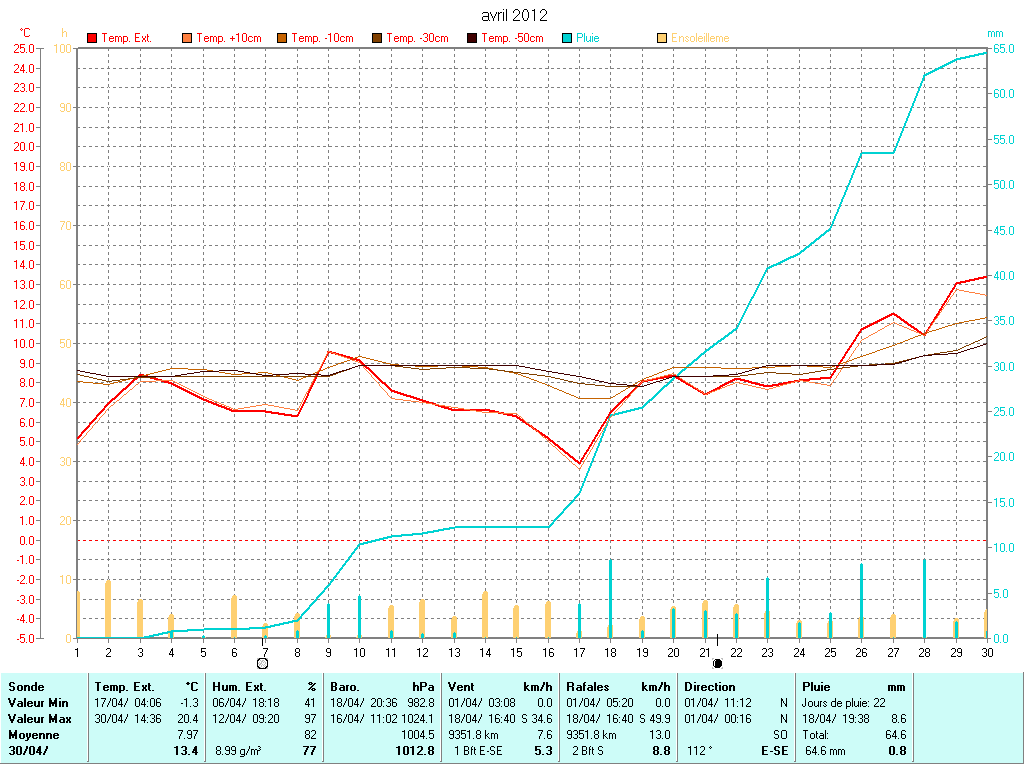Select the Vent km/h column header
Image resolution: width=1024 pixels, height=764 pixels.
tap(462, 687)
